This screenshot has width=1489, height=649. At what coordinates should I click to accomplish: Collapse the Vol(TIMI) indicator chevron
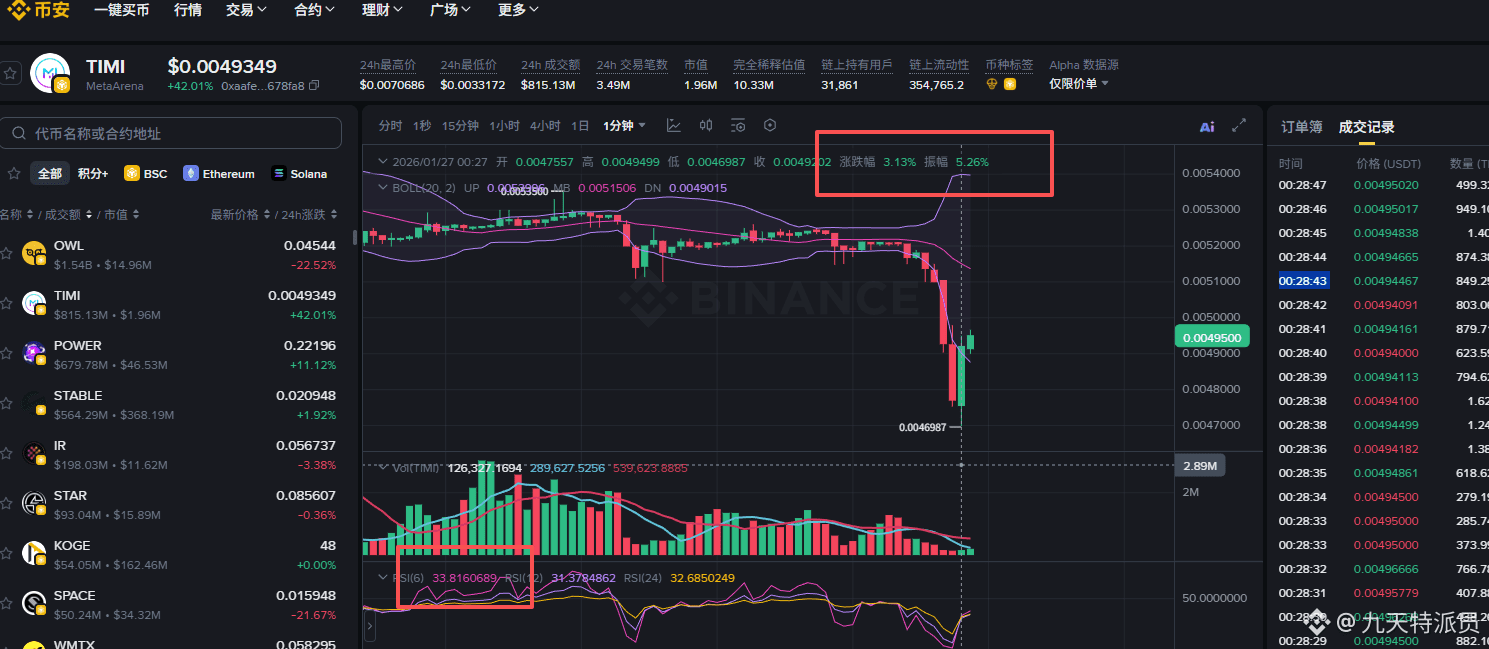point(381,467)
